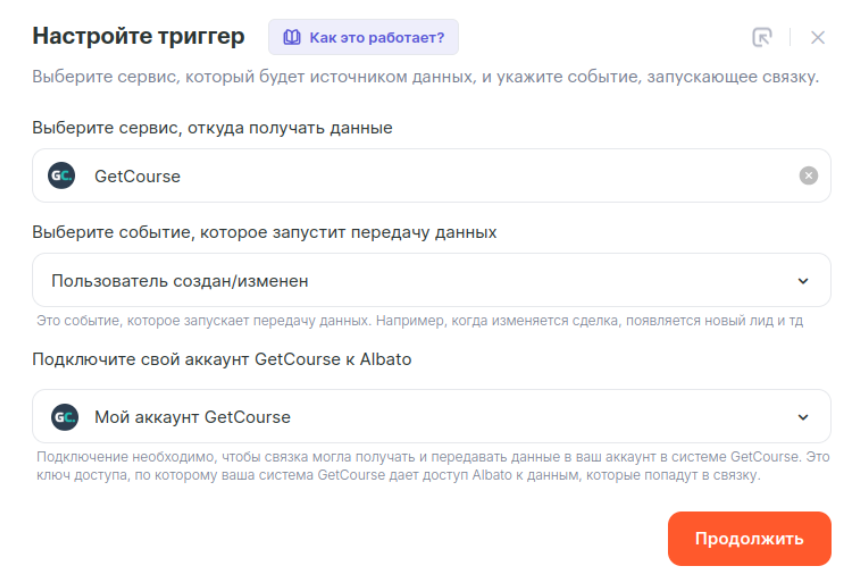Expand the event list using its chevron arrow
Screen dimensions: 843x581
coord(803,281)
